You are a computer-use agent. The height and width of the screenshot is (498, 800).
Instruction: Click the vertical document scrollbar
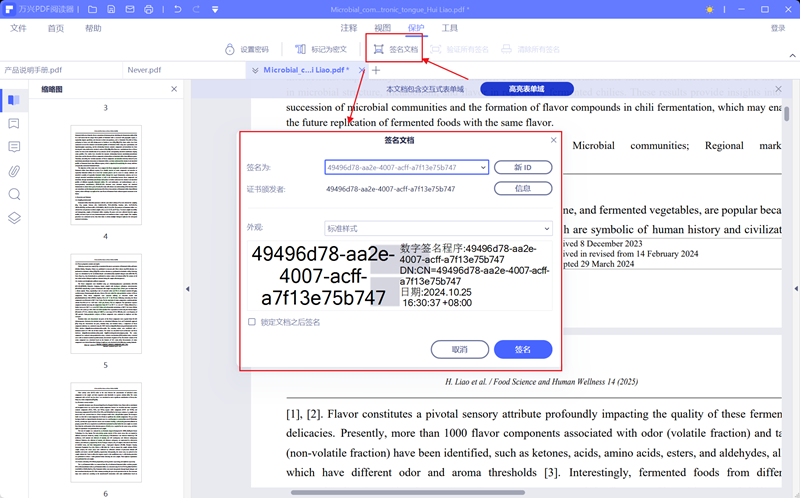point(786,113)
